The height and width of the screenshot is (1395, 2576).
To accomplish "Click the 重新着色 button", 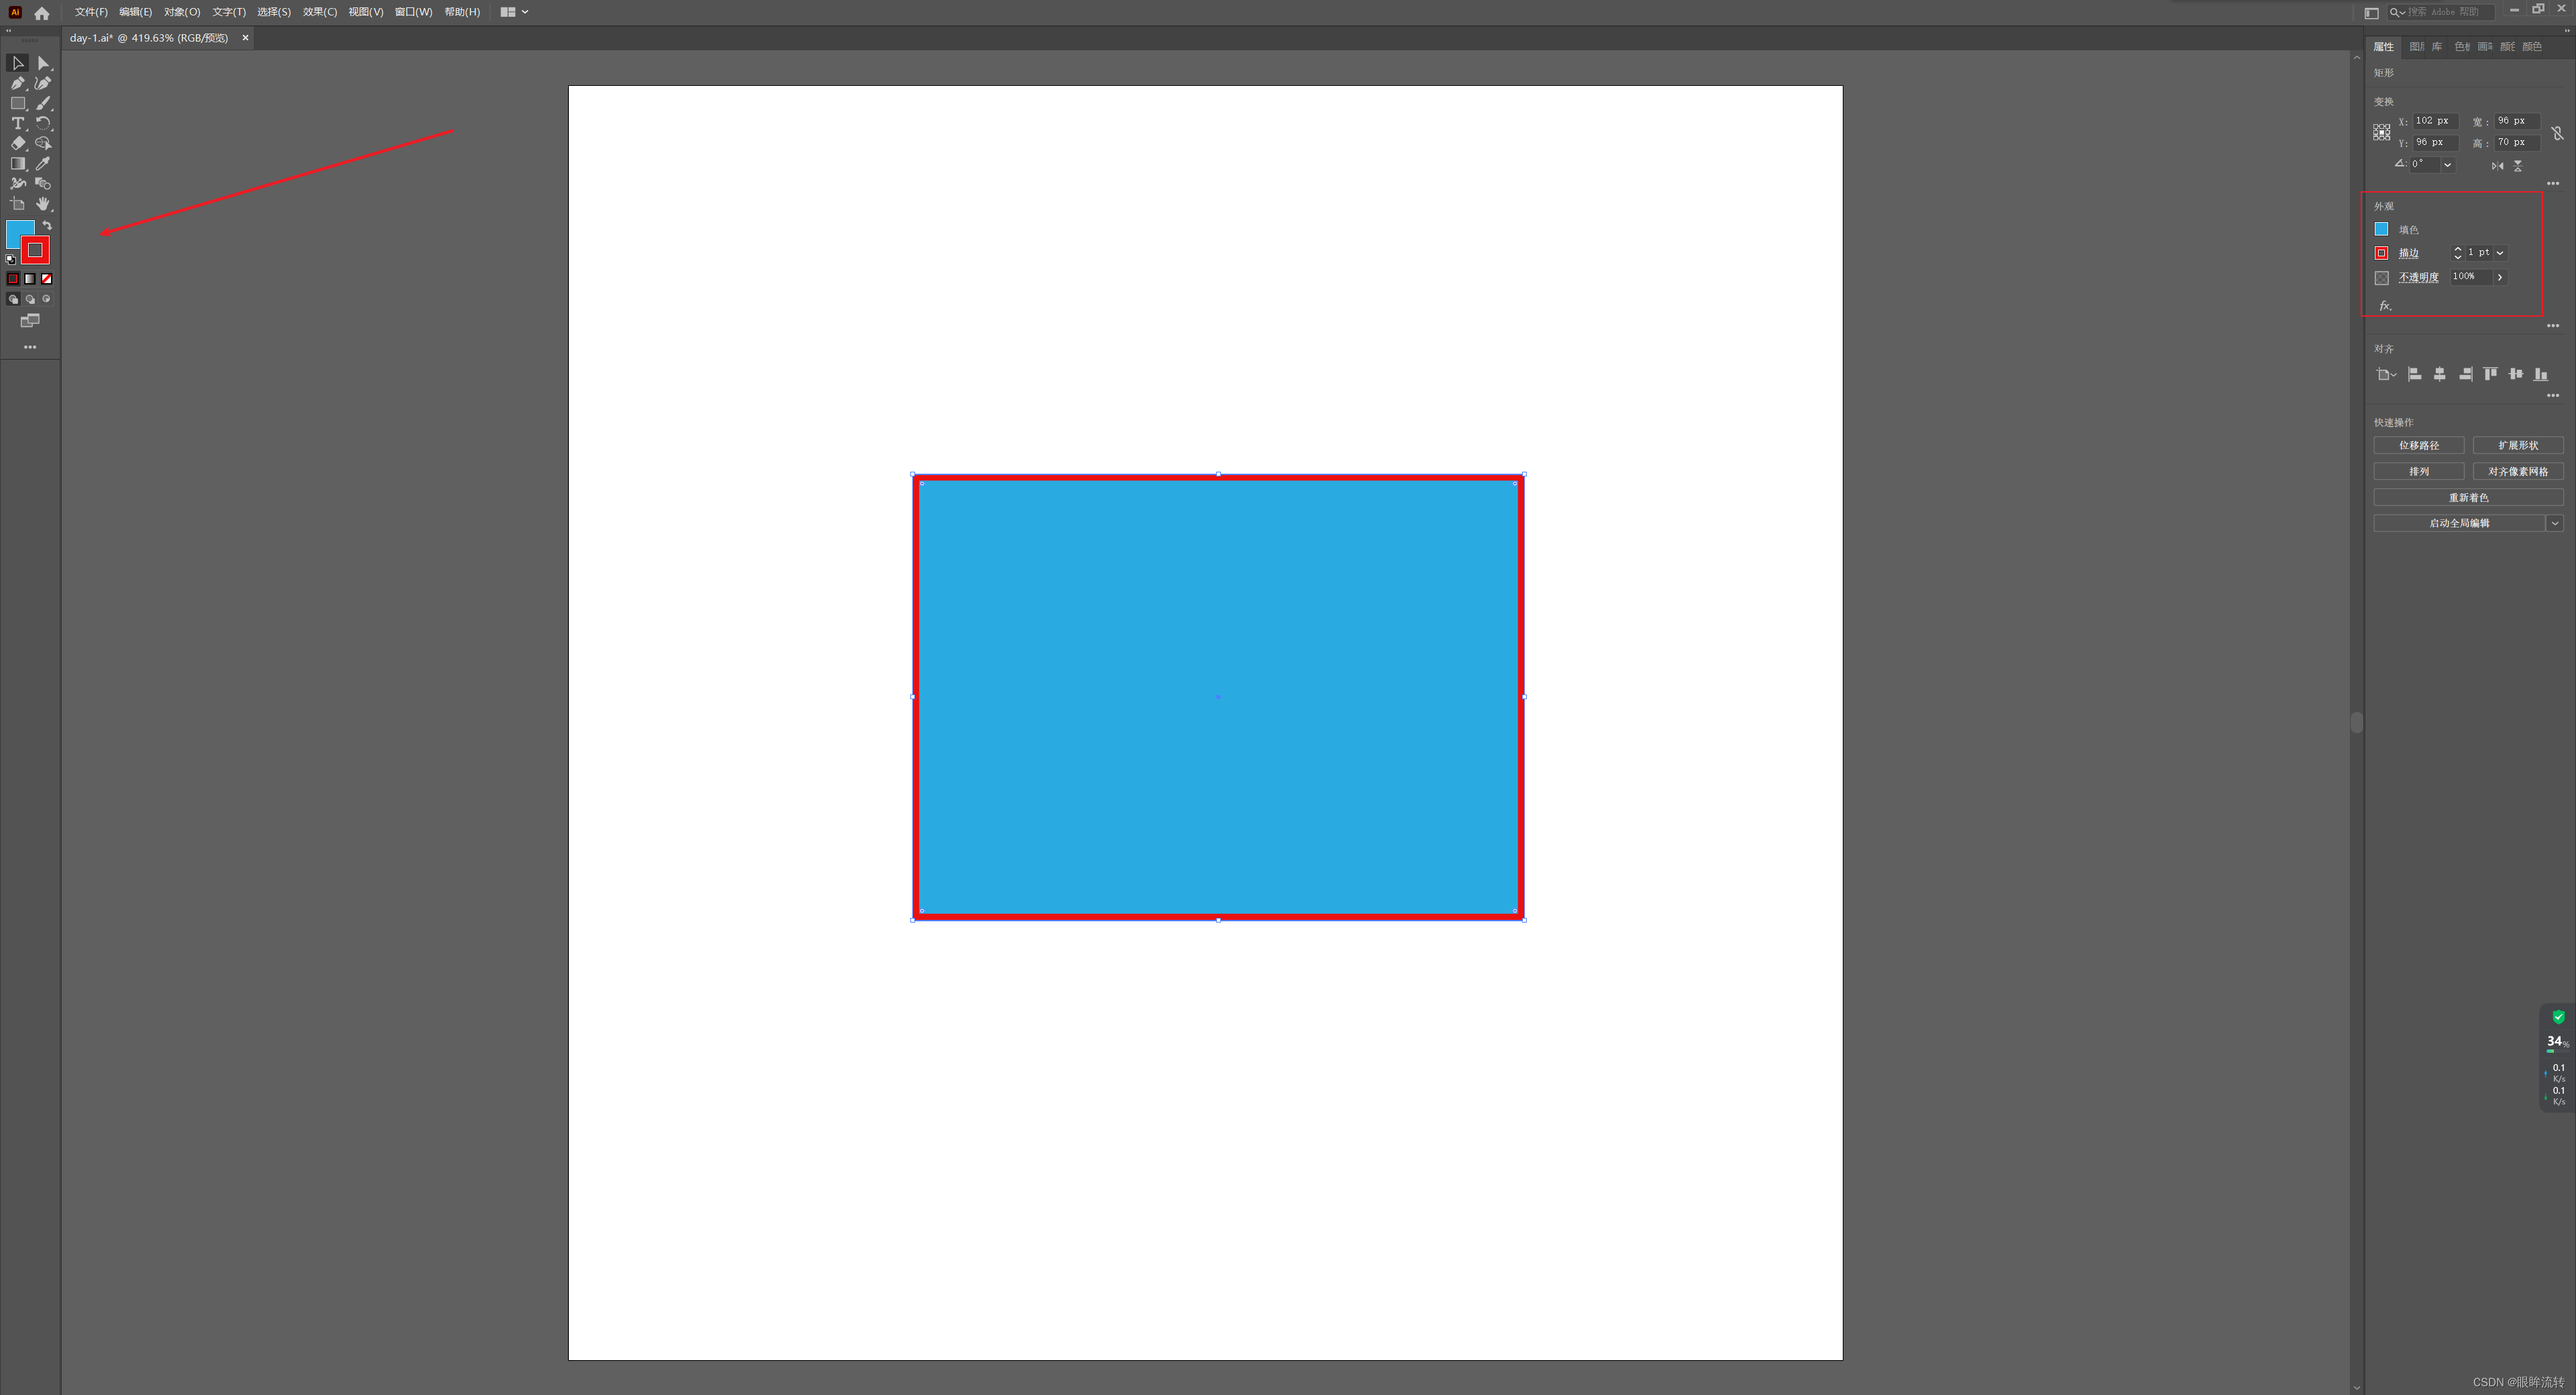I will (2468, 497).
